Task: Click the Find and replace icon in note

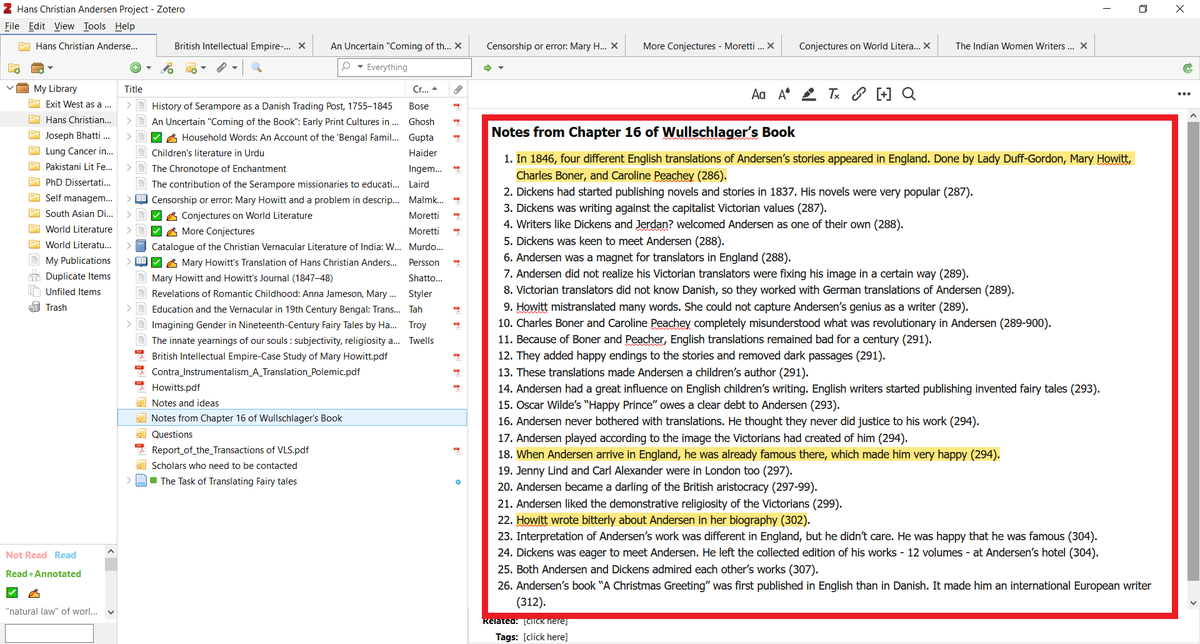Action: tap(908, 94)
